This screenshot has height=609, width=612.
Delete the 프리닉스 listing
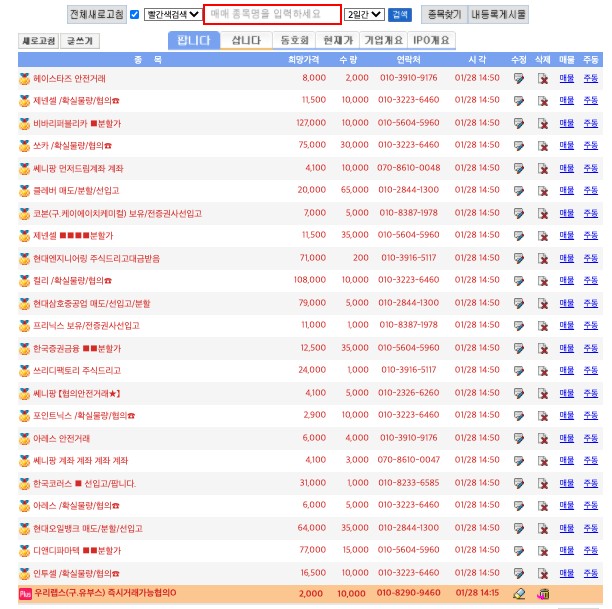point(543,326)
